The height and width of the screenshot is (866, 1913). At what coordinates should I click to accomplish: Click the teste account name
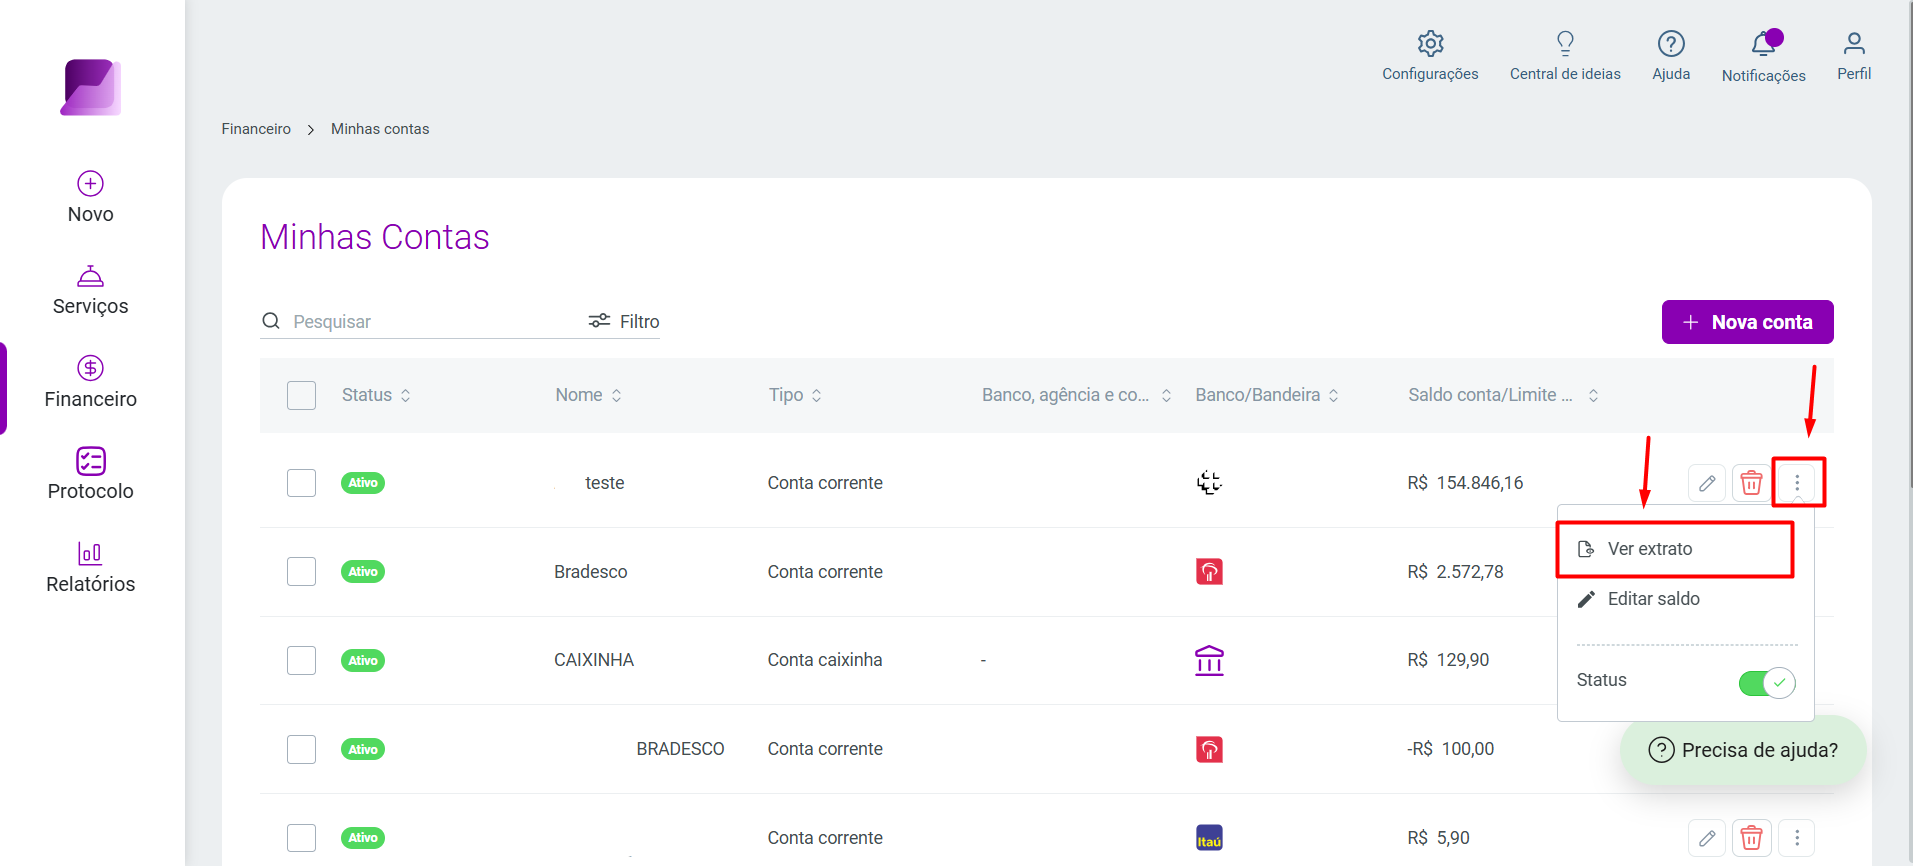[x=604, y=483]
